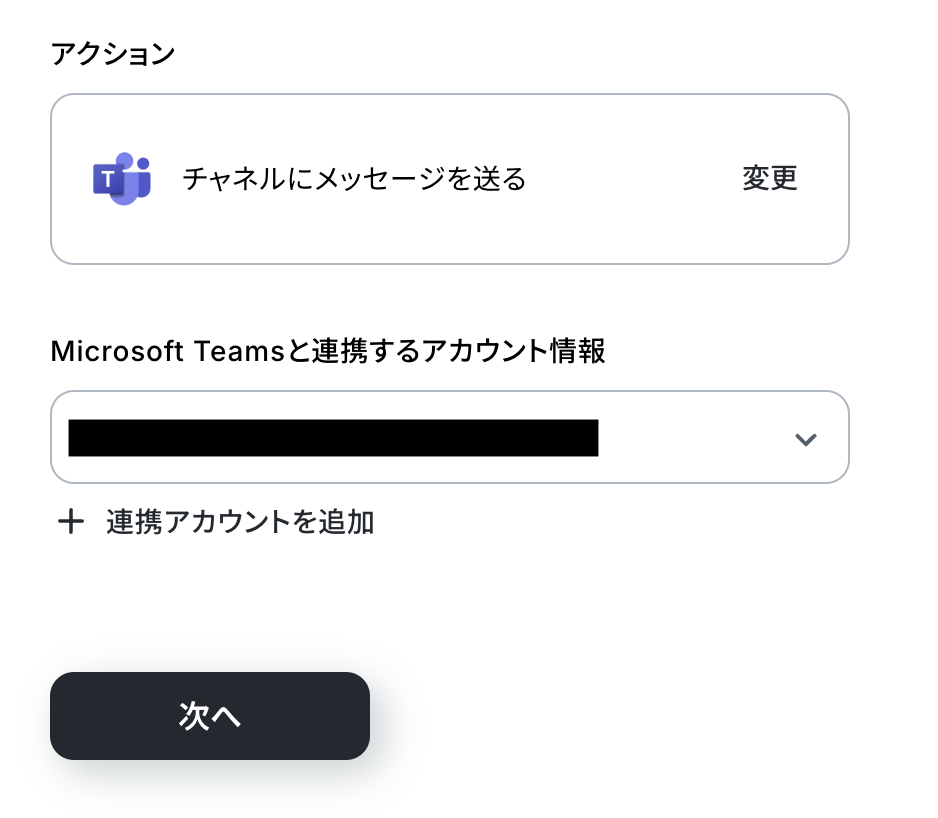Expand the account list with down arrow

click(x=805, y=439)
